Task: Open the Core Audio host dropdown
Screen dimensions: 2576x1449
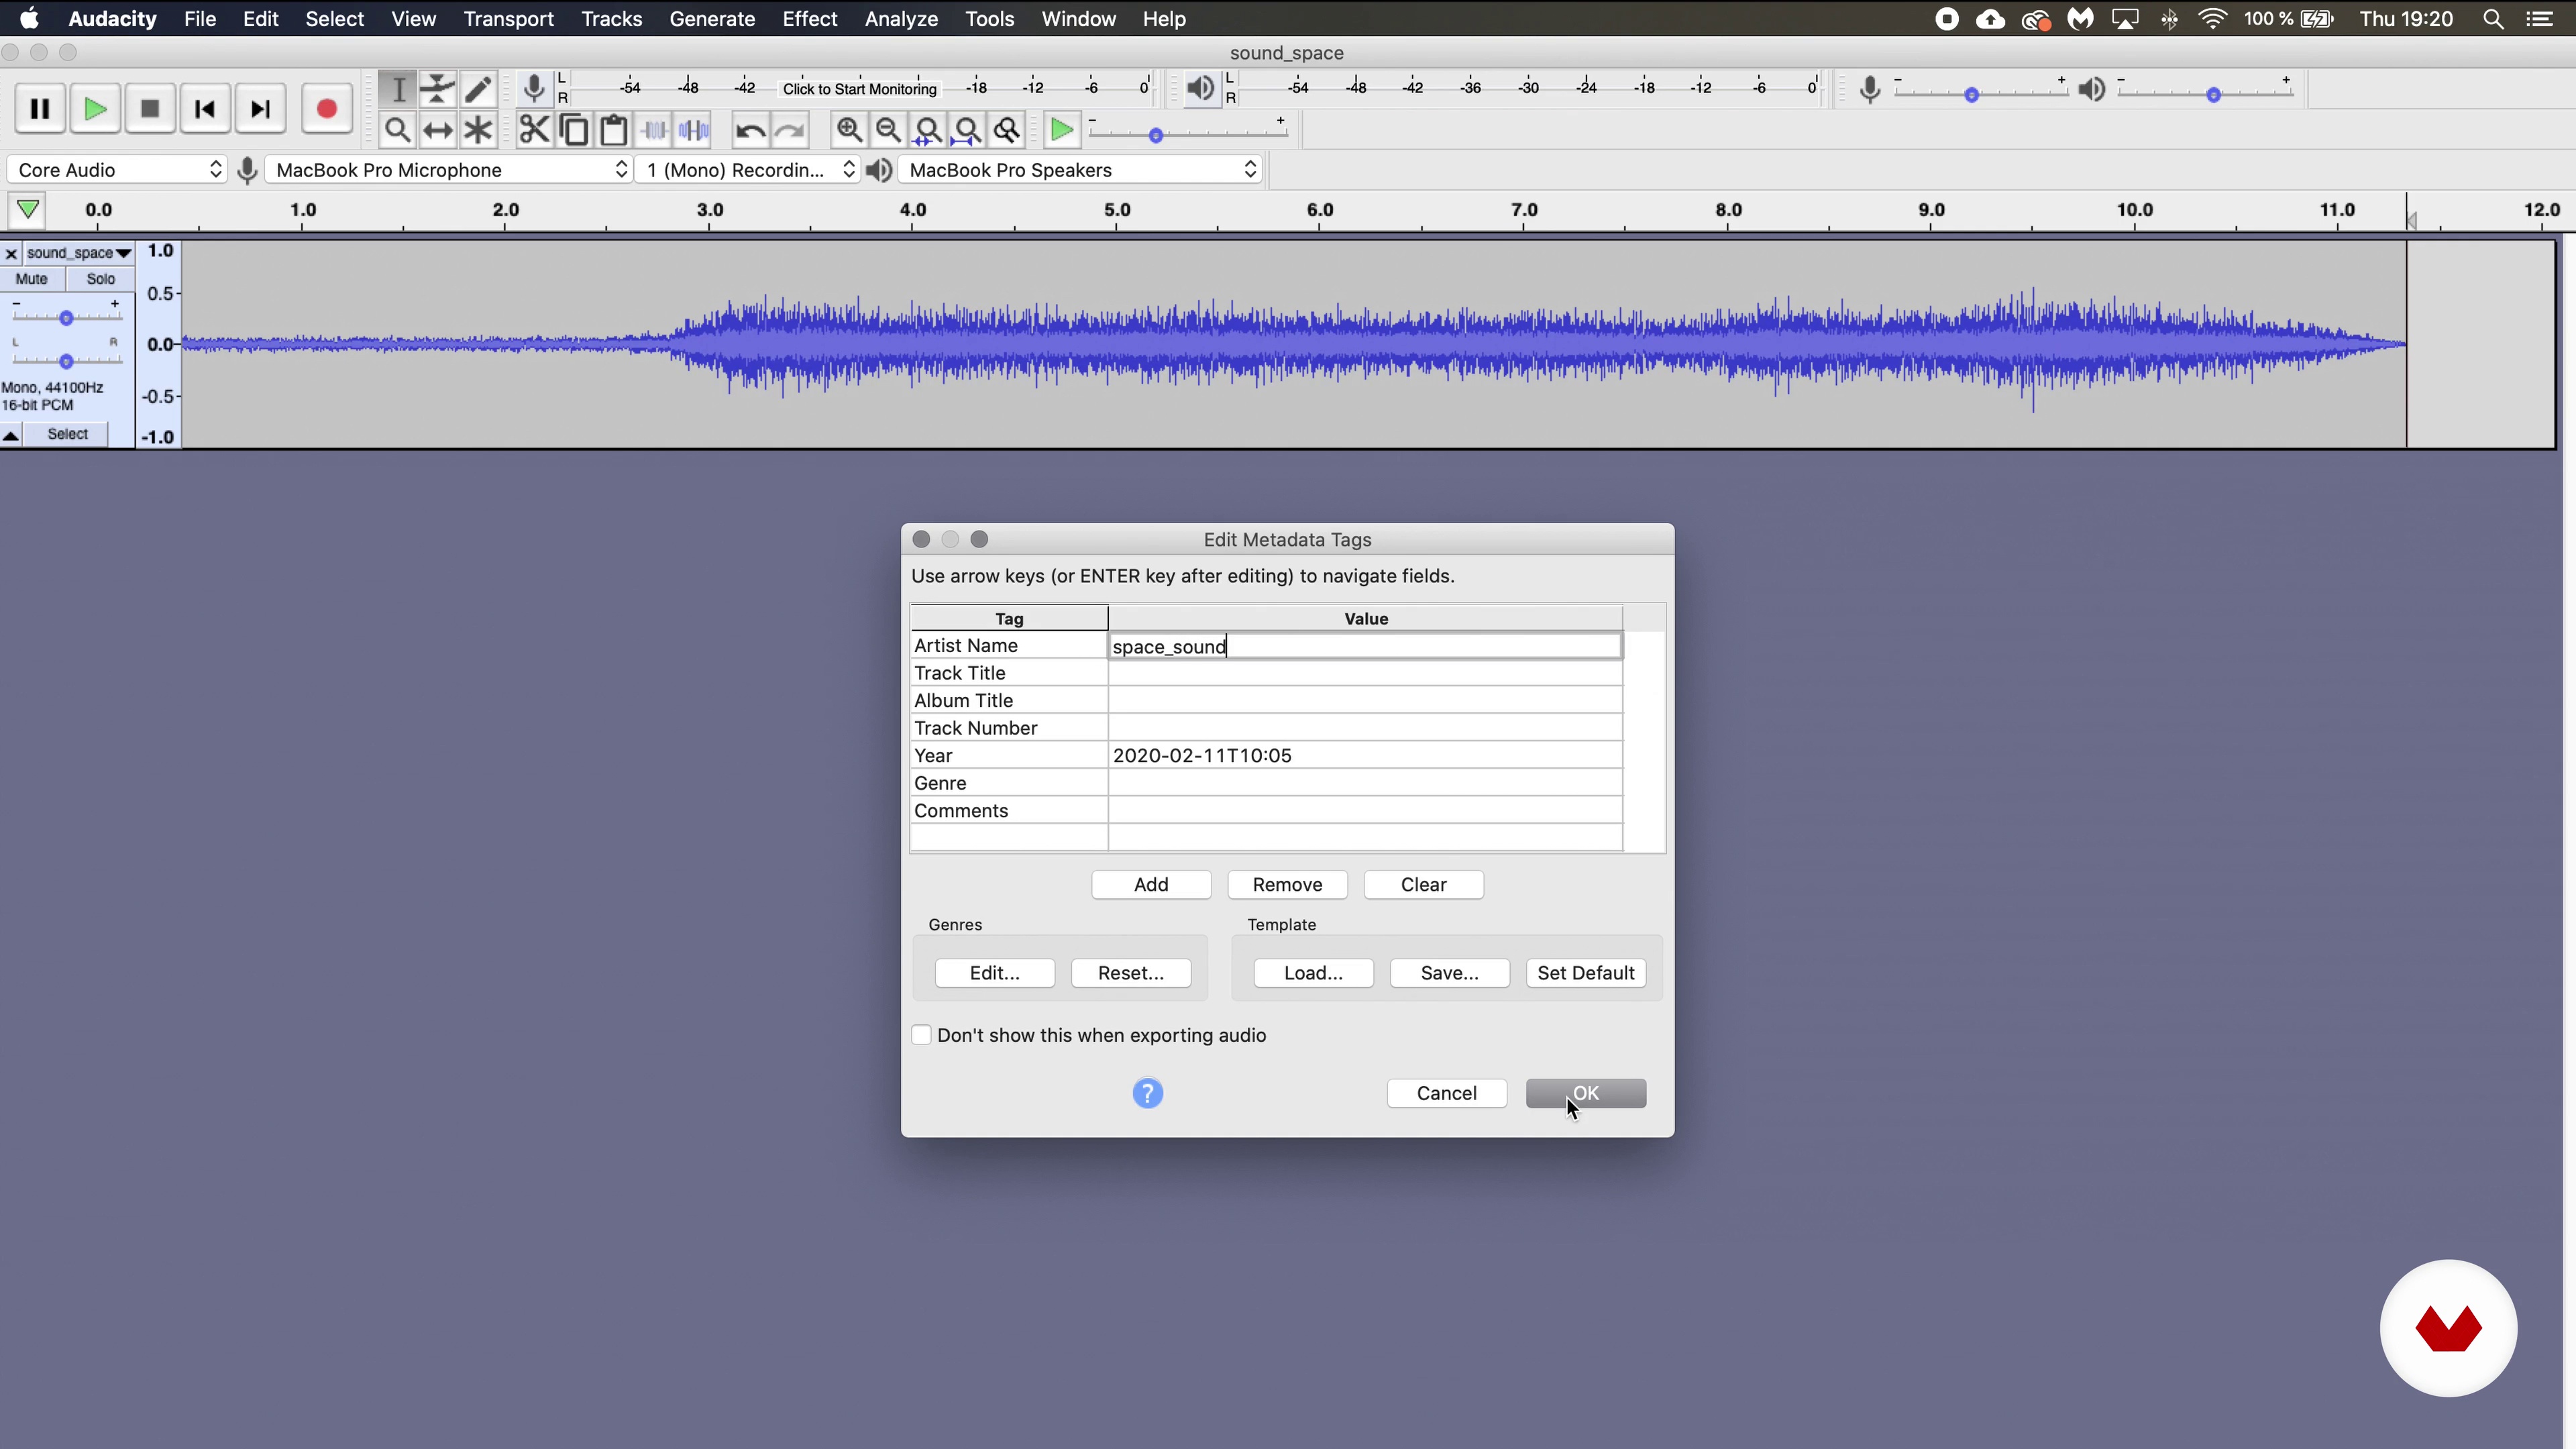Action: tap(117, 170)
